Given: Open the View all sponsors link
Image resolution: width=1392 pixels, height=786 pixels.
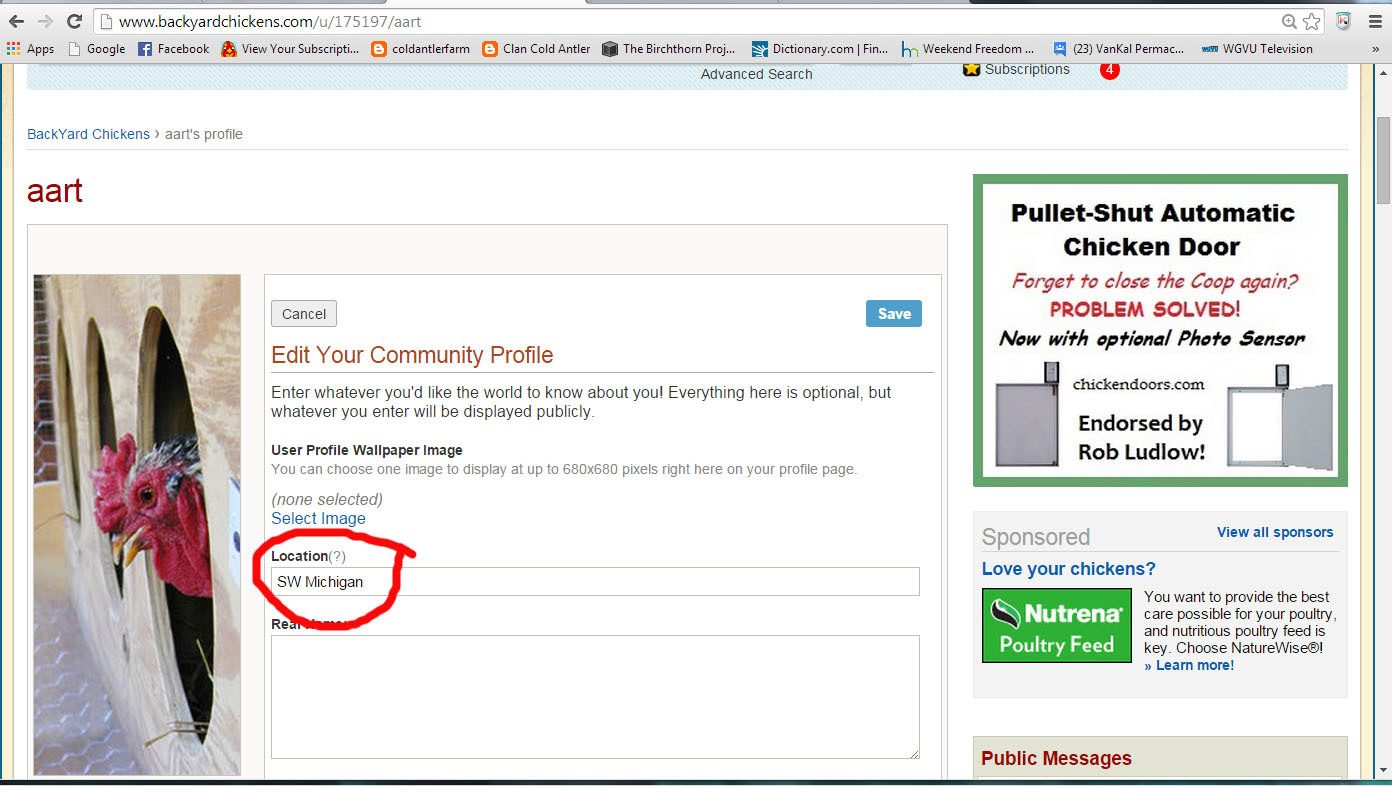Looking at the screenshot, I should [1274, 532].
